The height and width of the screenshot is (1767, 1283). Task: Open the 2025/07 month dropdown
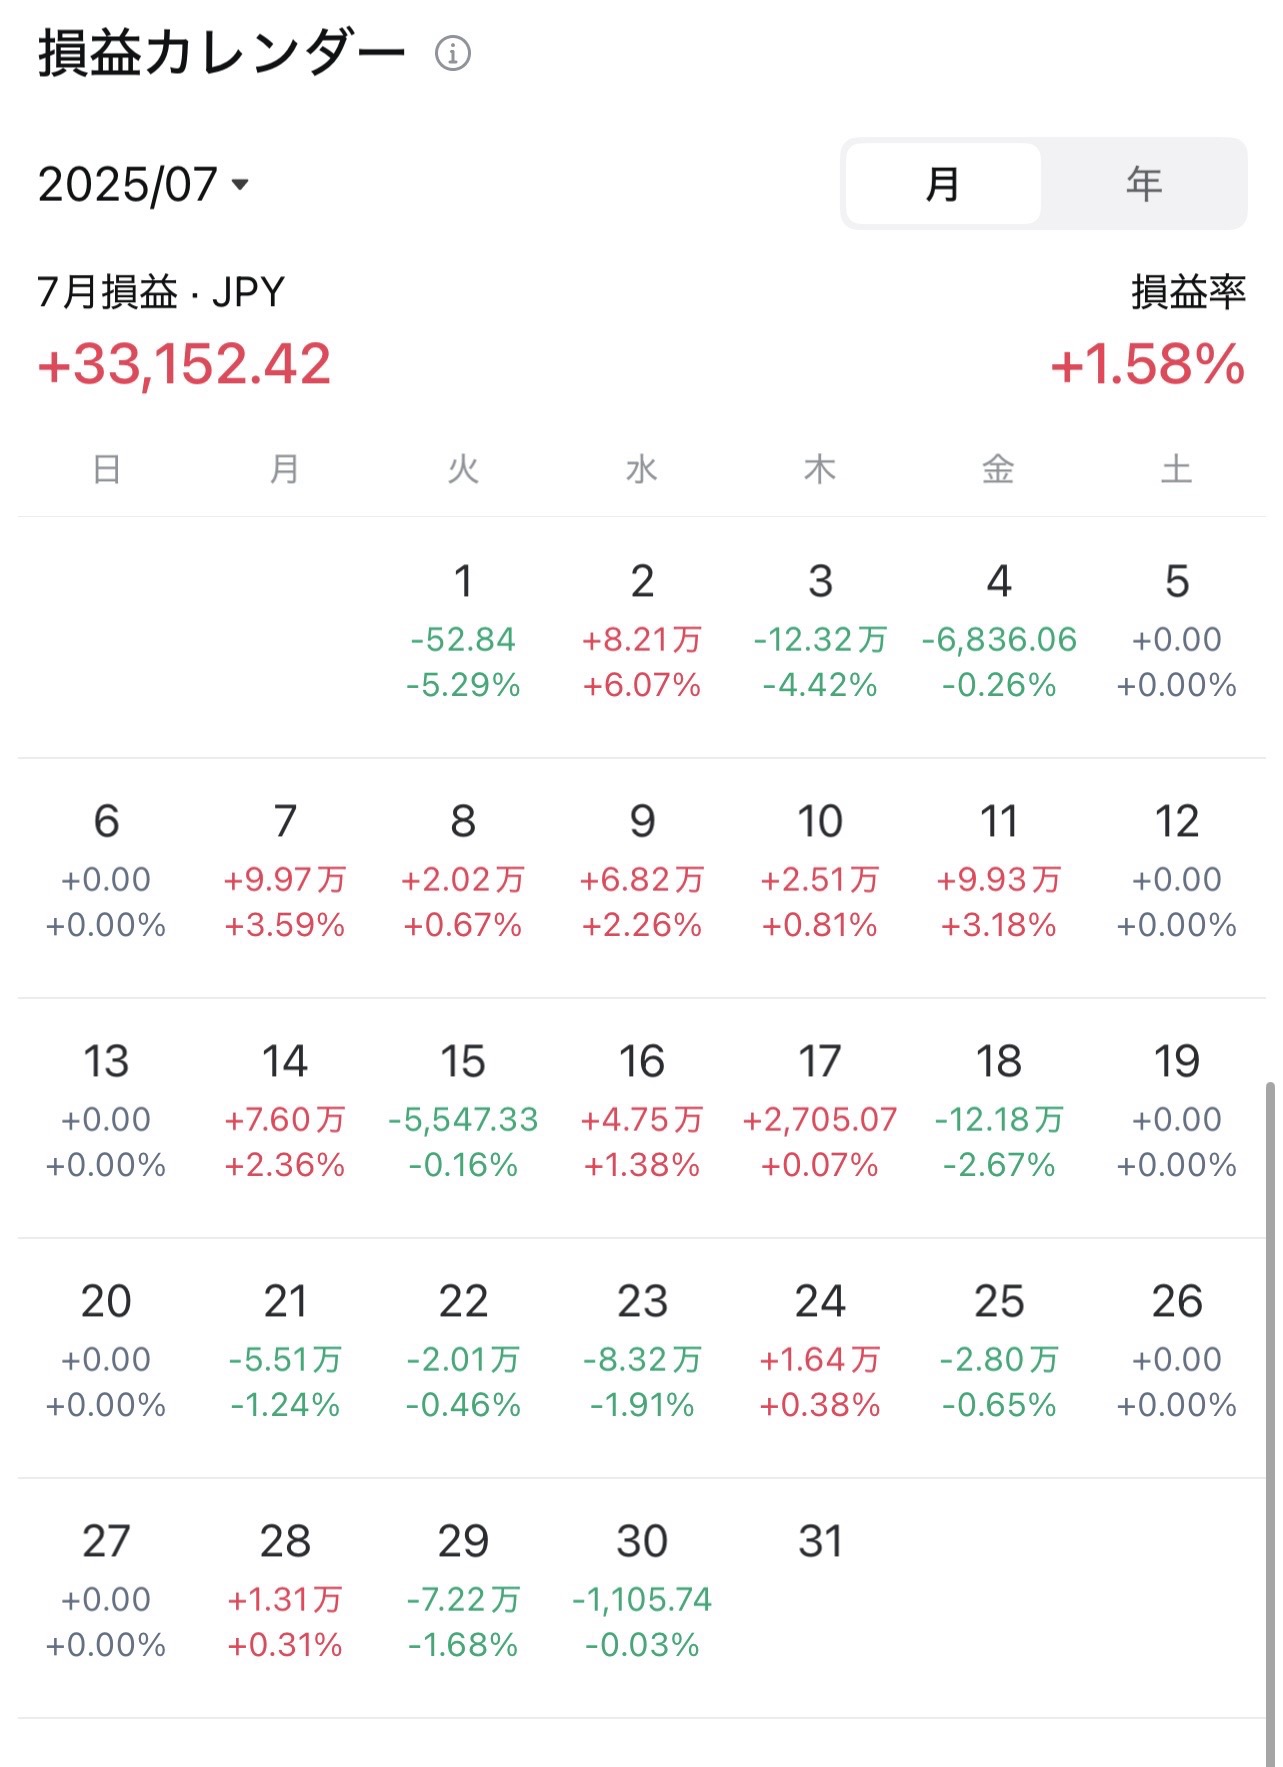tap(143, 184)
